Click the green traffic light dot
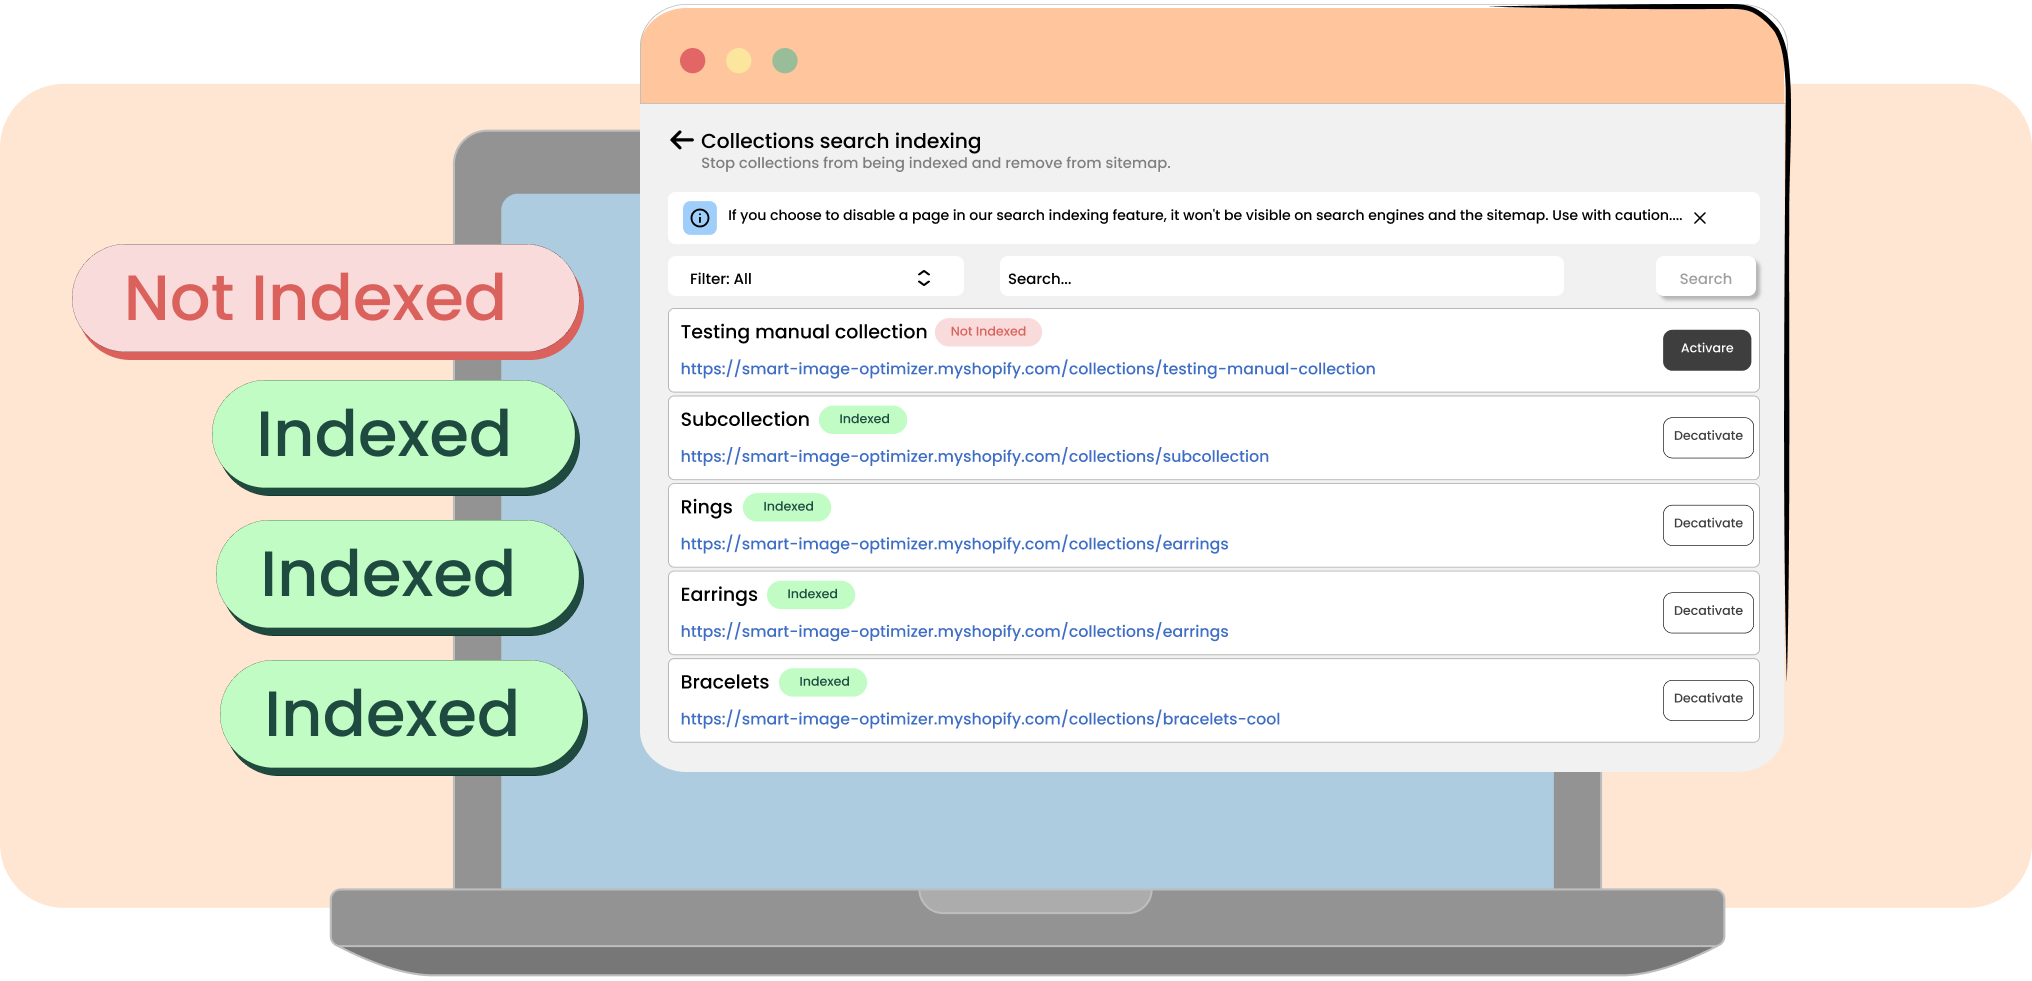 [785, 60]
